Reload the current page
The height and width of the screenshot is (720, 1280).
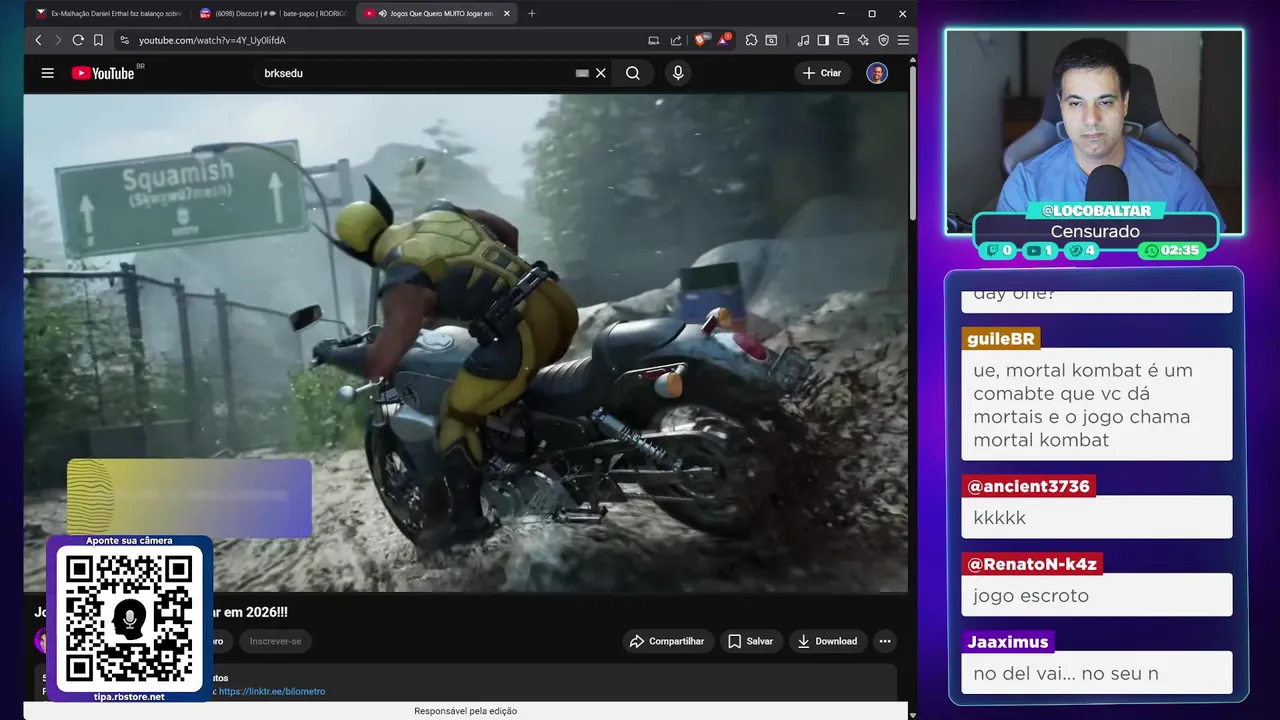[x=78, y=40]
